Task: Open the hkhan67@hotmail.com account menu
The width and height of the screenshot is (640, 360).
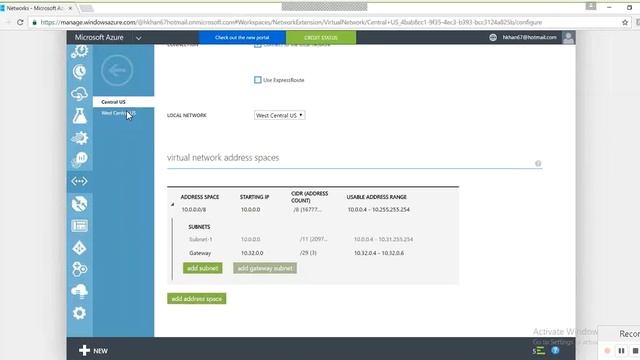Action: pos(529,38)
